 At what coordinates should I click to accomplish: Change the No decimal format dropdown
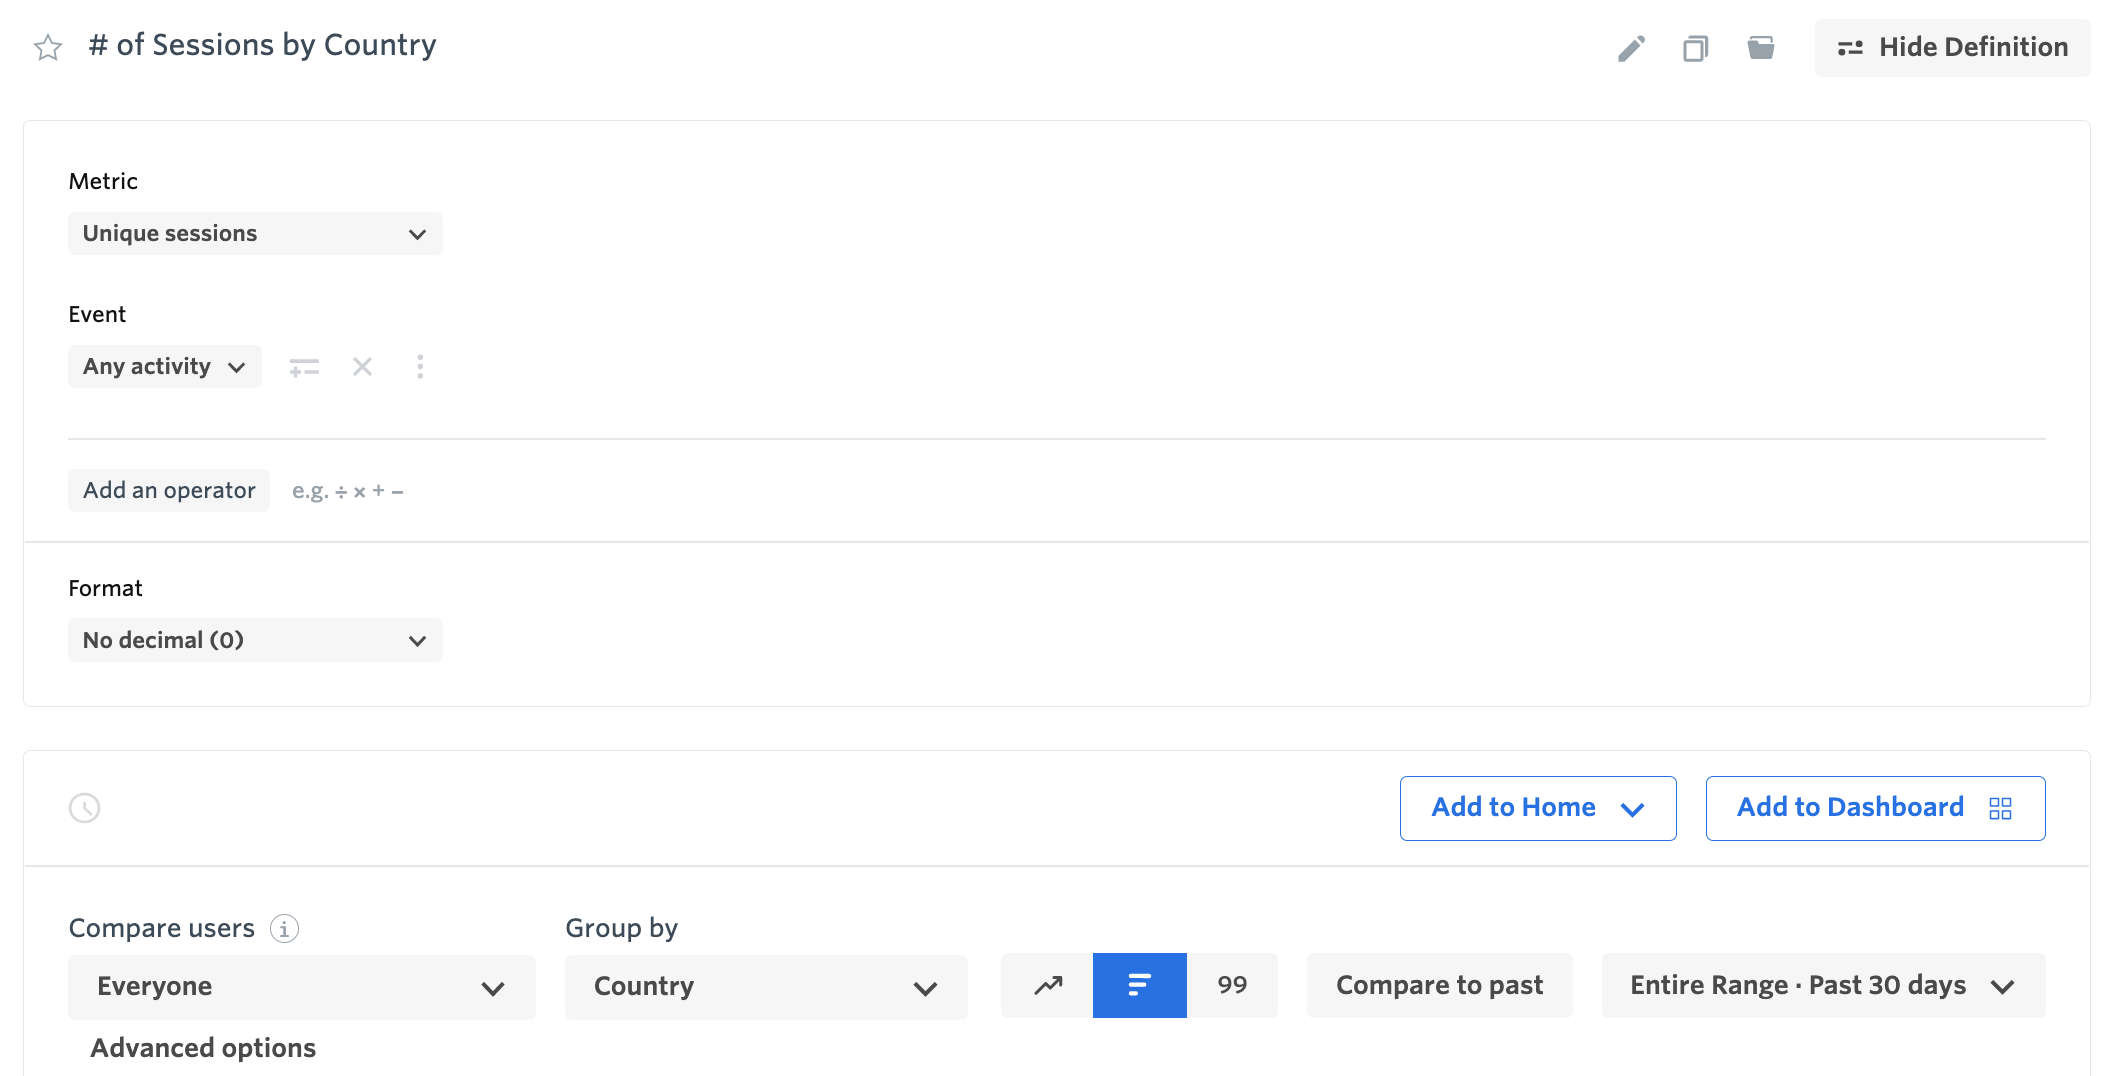point(255,640)
